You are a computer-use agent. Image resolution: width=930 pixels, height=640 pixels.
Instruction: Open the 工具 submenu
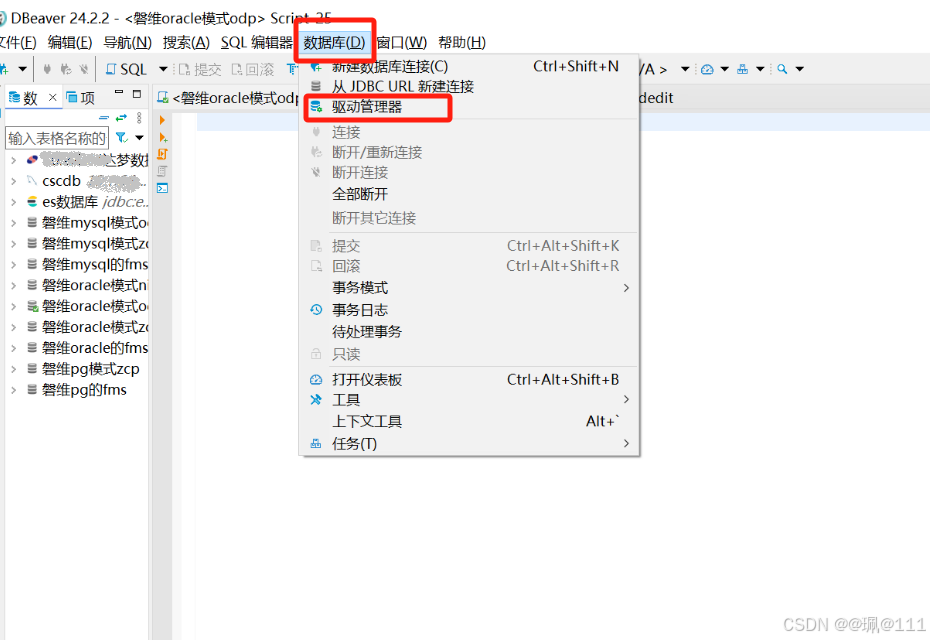pyautogui.click(x=469, y=400)
